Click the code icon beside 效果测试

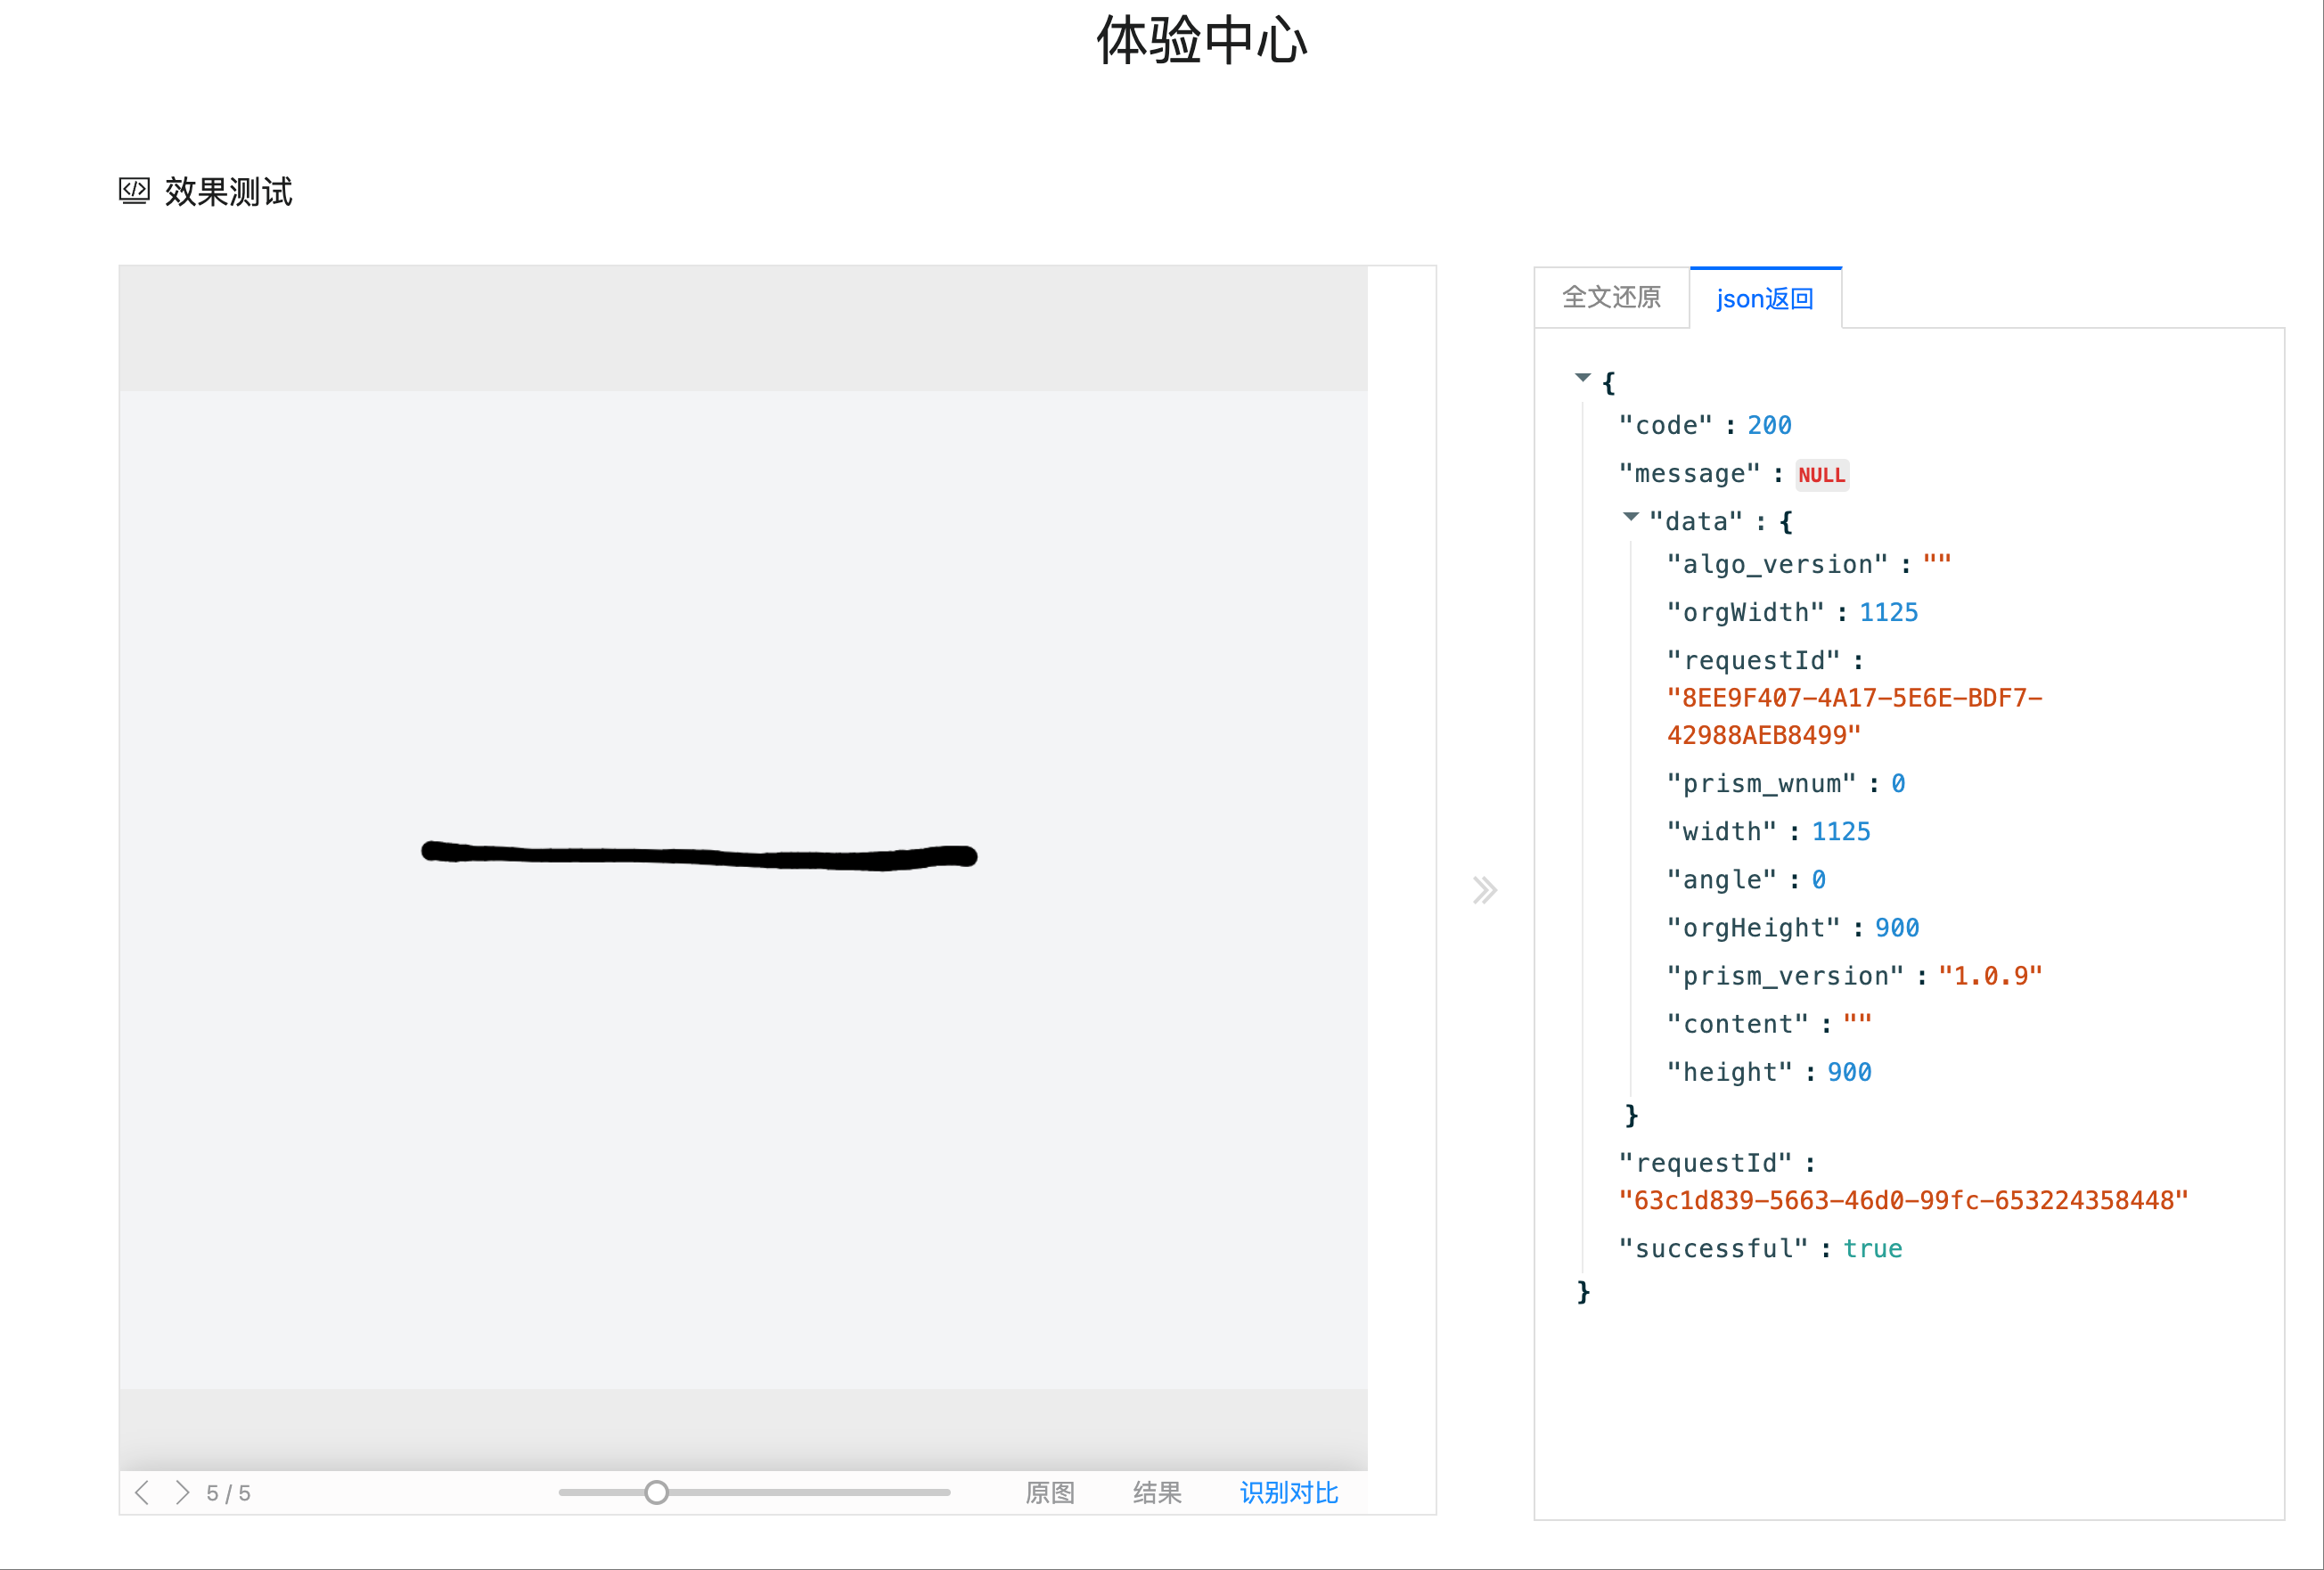point(134,191)
